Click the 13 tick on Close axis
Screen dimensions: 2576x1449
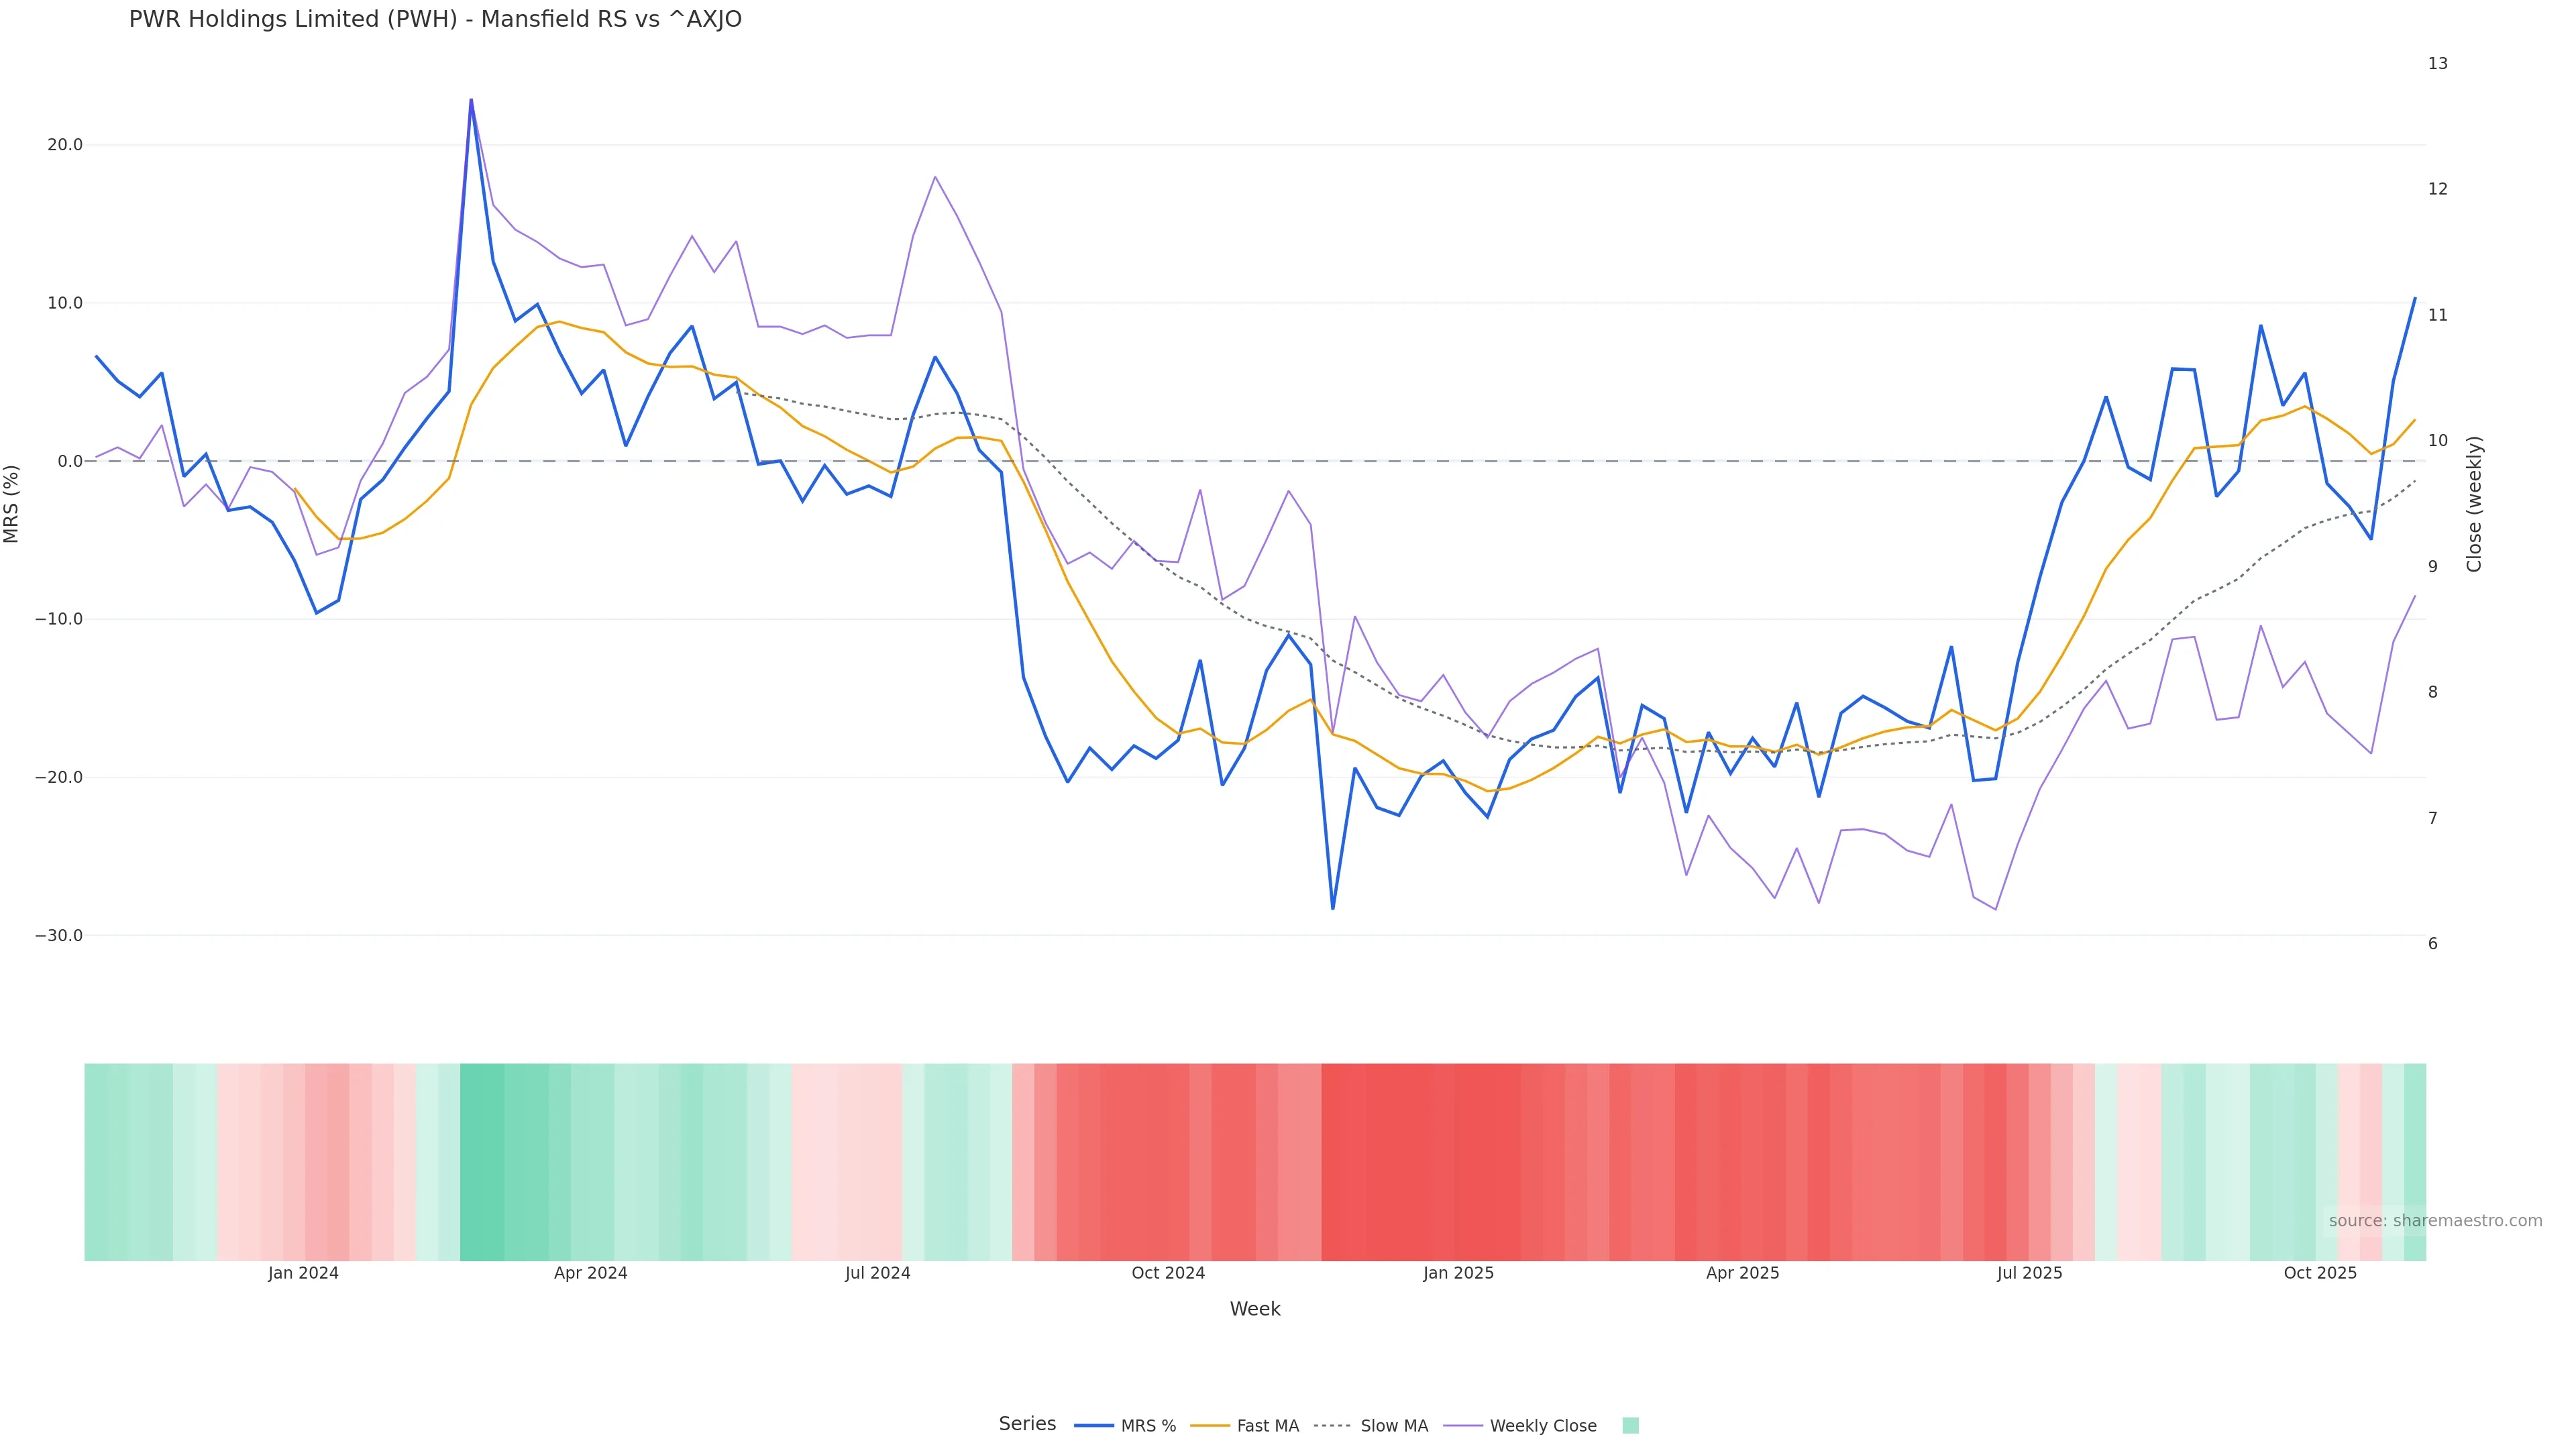coord(2438,64)
